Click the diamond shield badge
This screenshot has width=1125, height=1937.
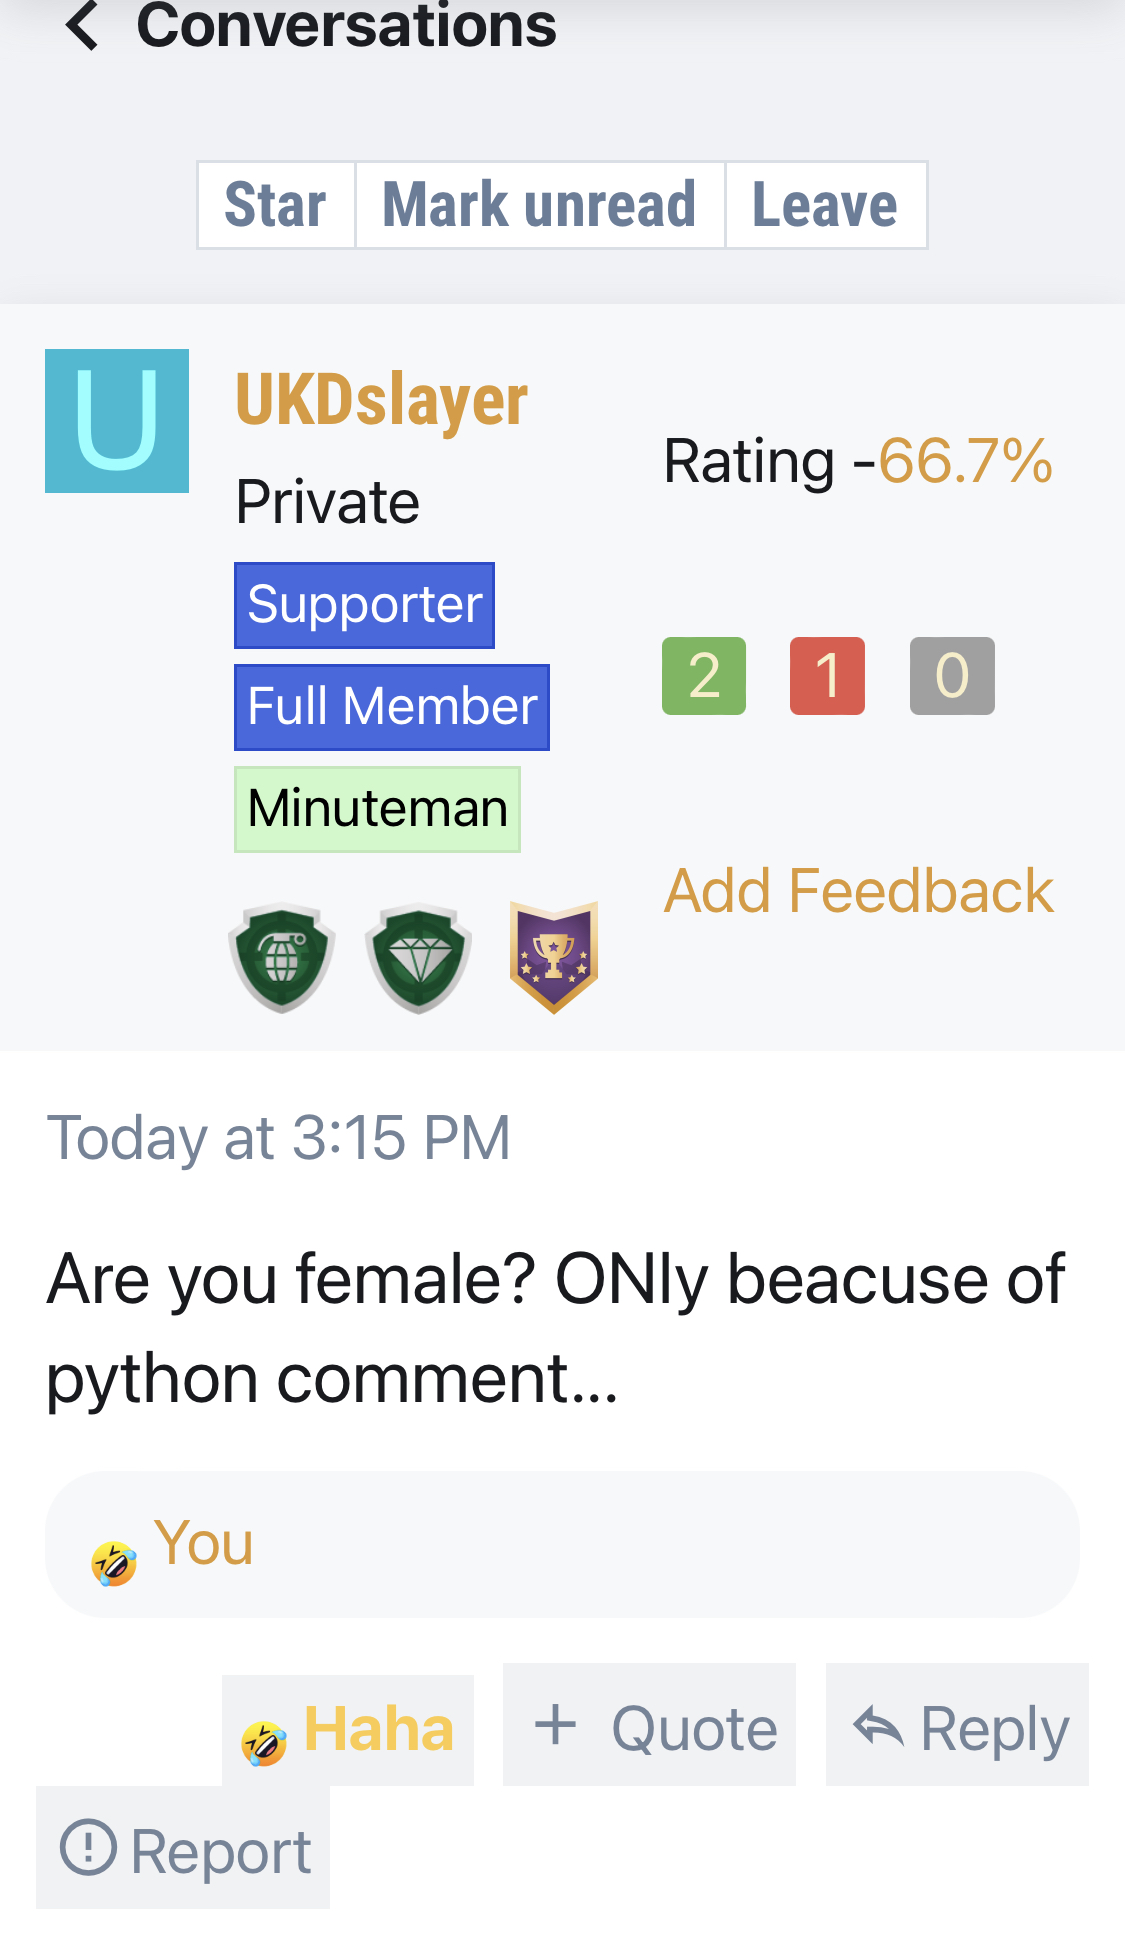point(418,958)
